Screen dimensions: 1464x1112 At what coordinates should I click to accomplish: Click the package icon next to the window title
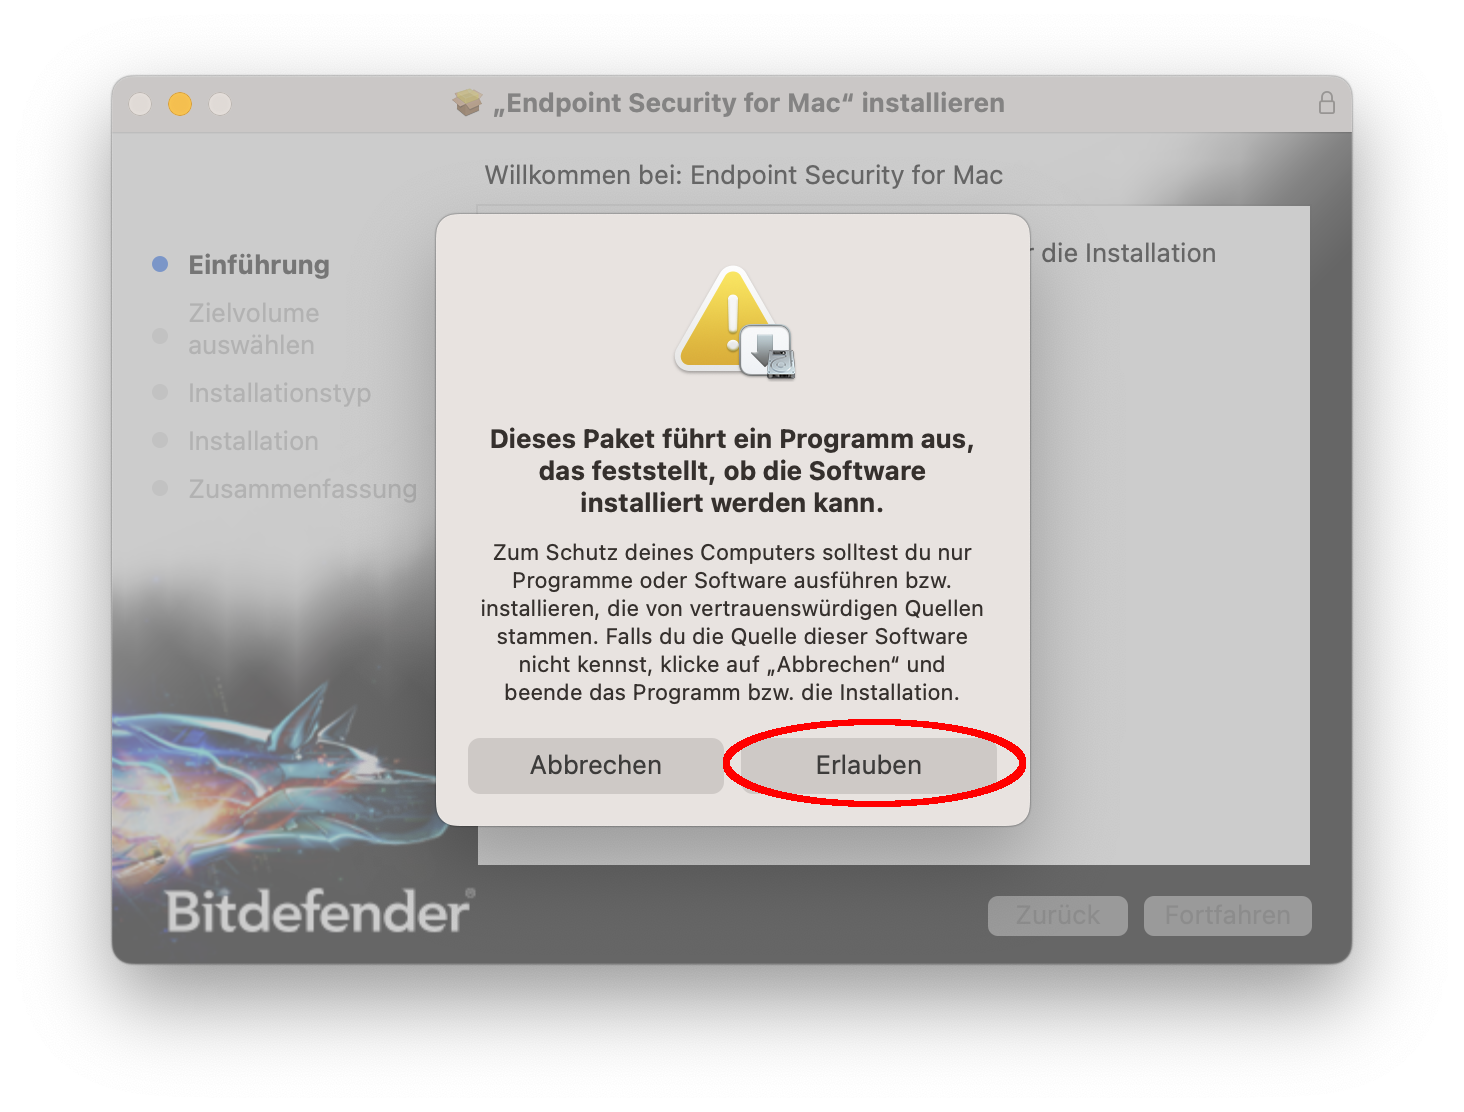click(x=467, y=102)
